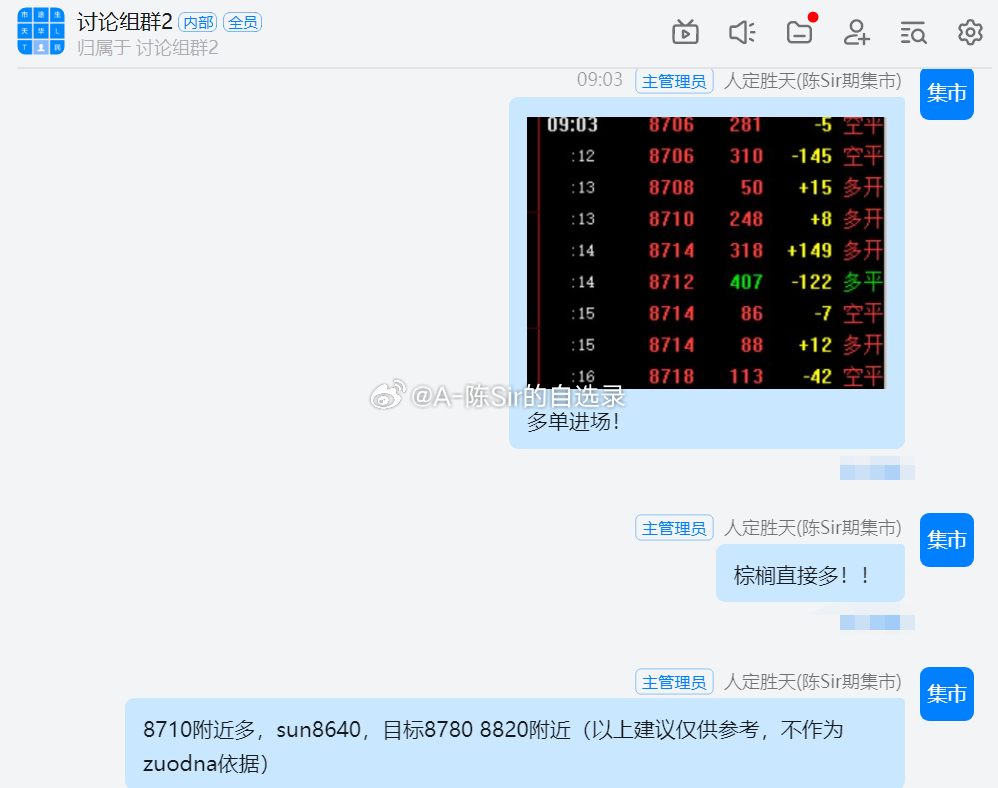Screen dimensions: 998x788
Task: Click the 集市 button beside the 棕榈直接多 message
Action: pyautogui.click(x=946, y=540)
